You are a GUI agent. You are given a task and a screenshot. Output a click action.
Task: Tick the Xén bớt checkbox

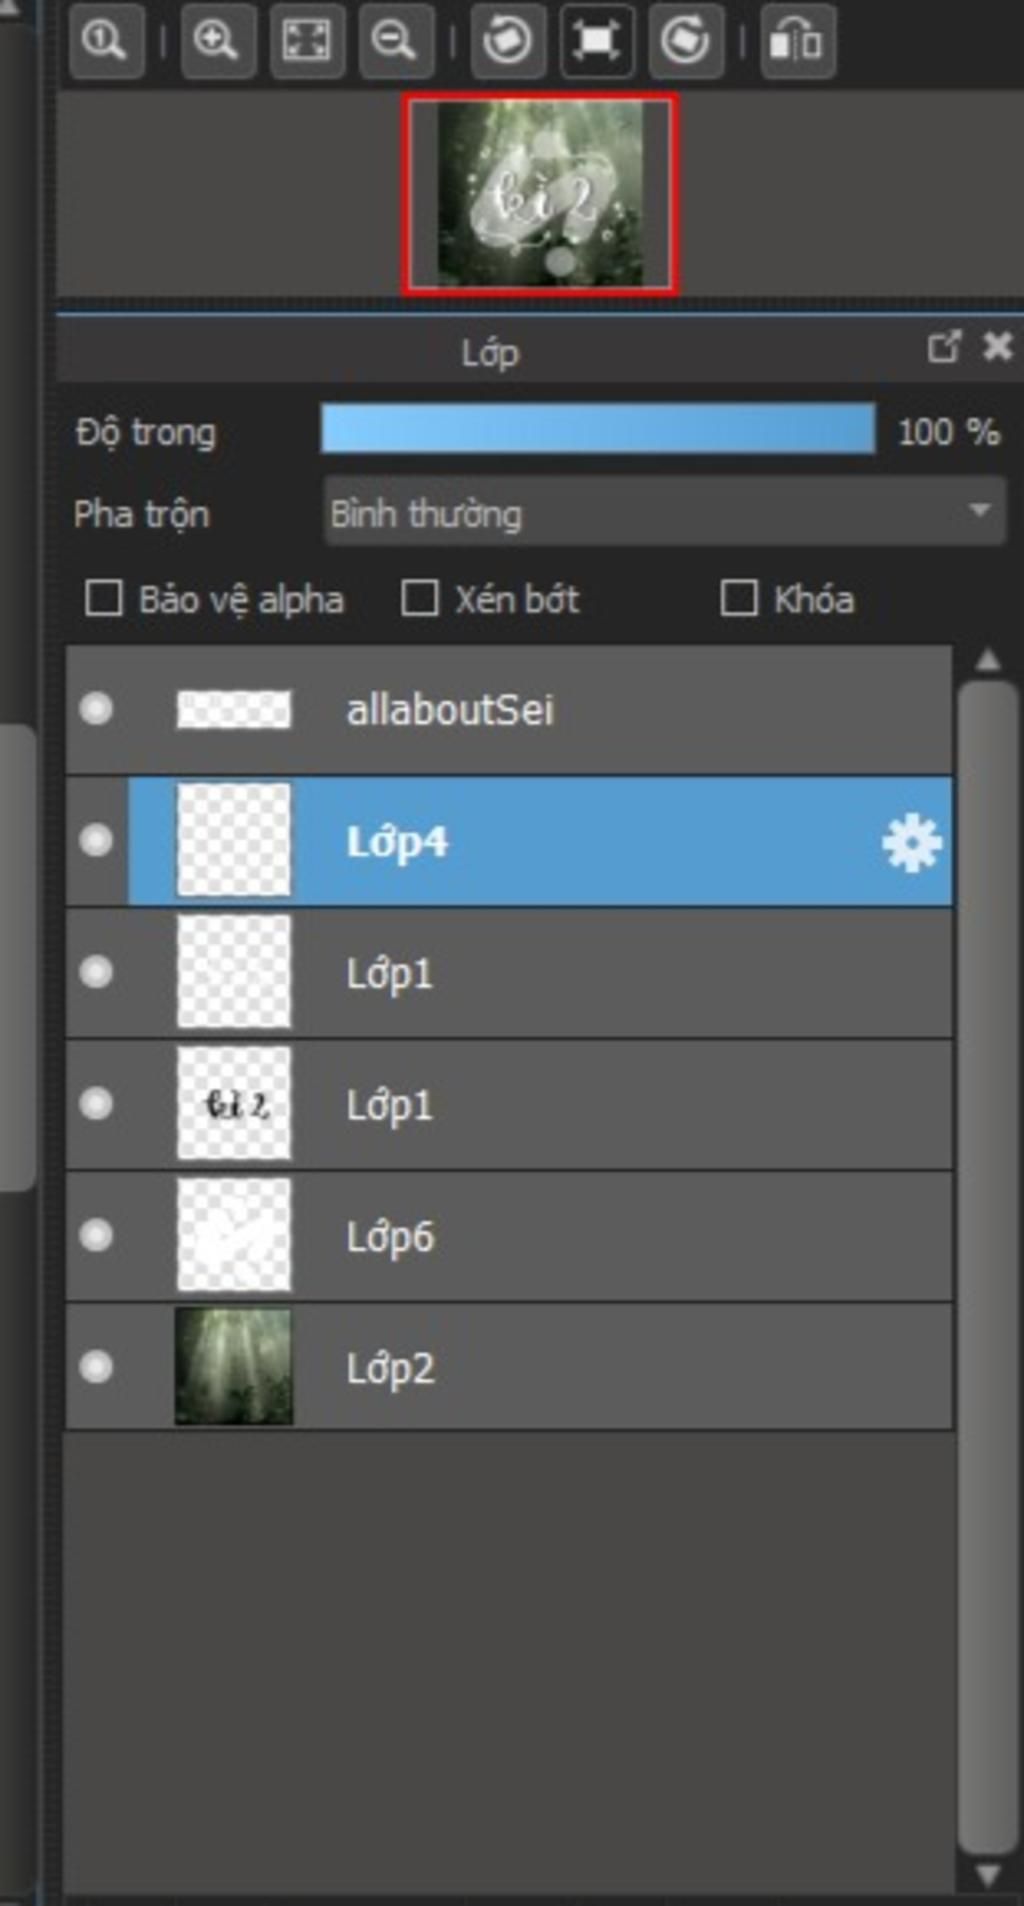419,599
